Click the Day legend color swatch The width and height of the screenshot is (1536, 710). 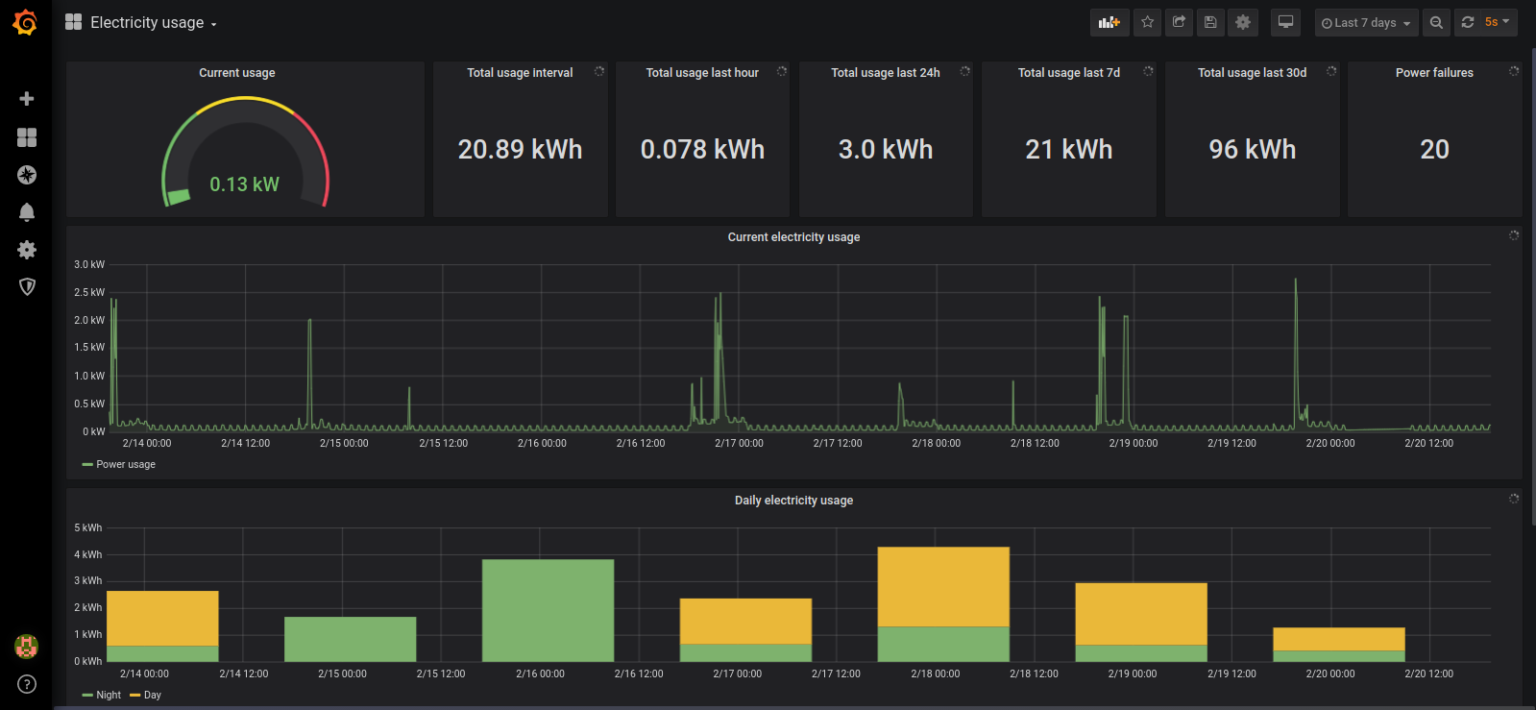[135, 695]
